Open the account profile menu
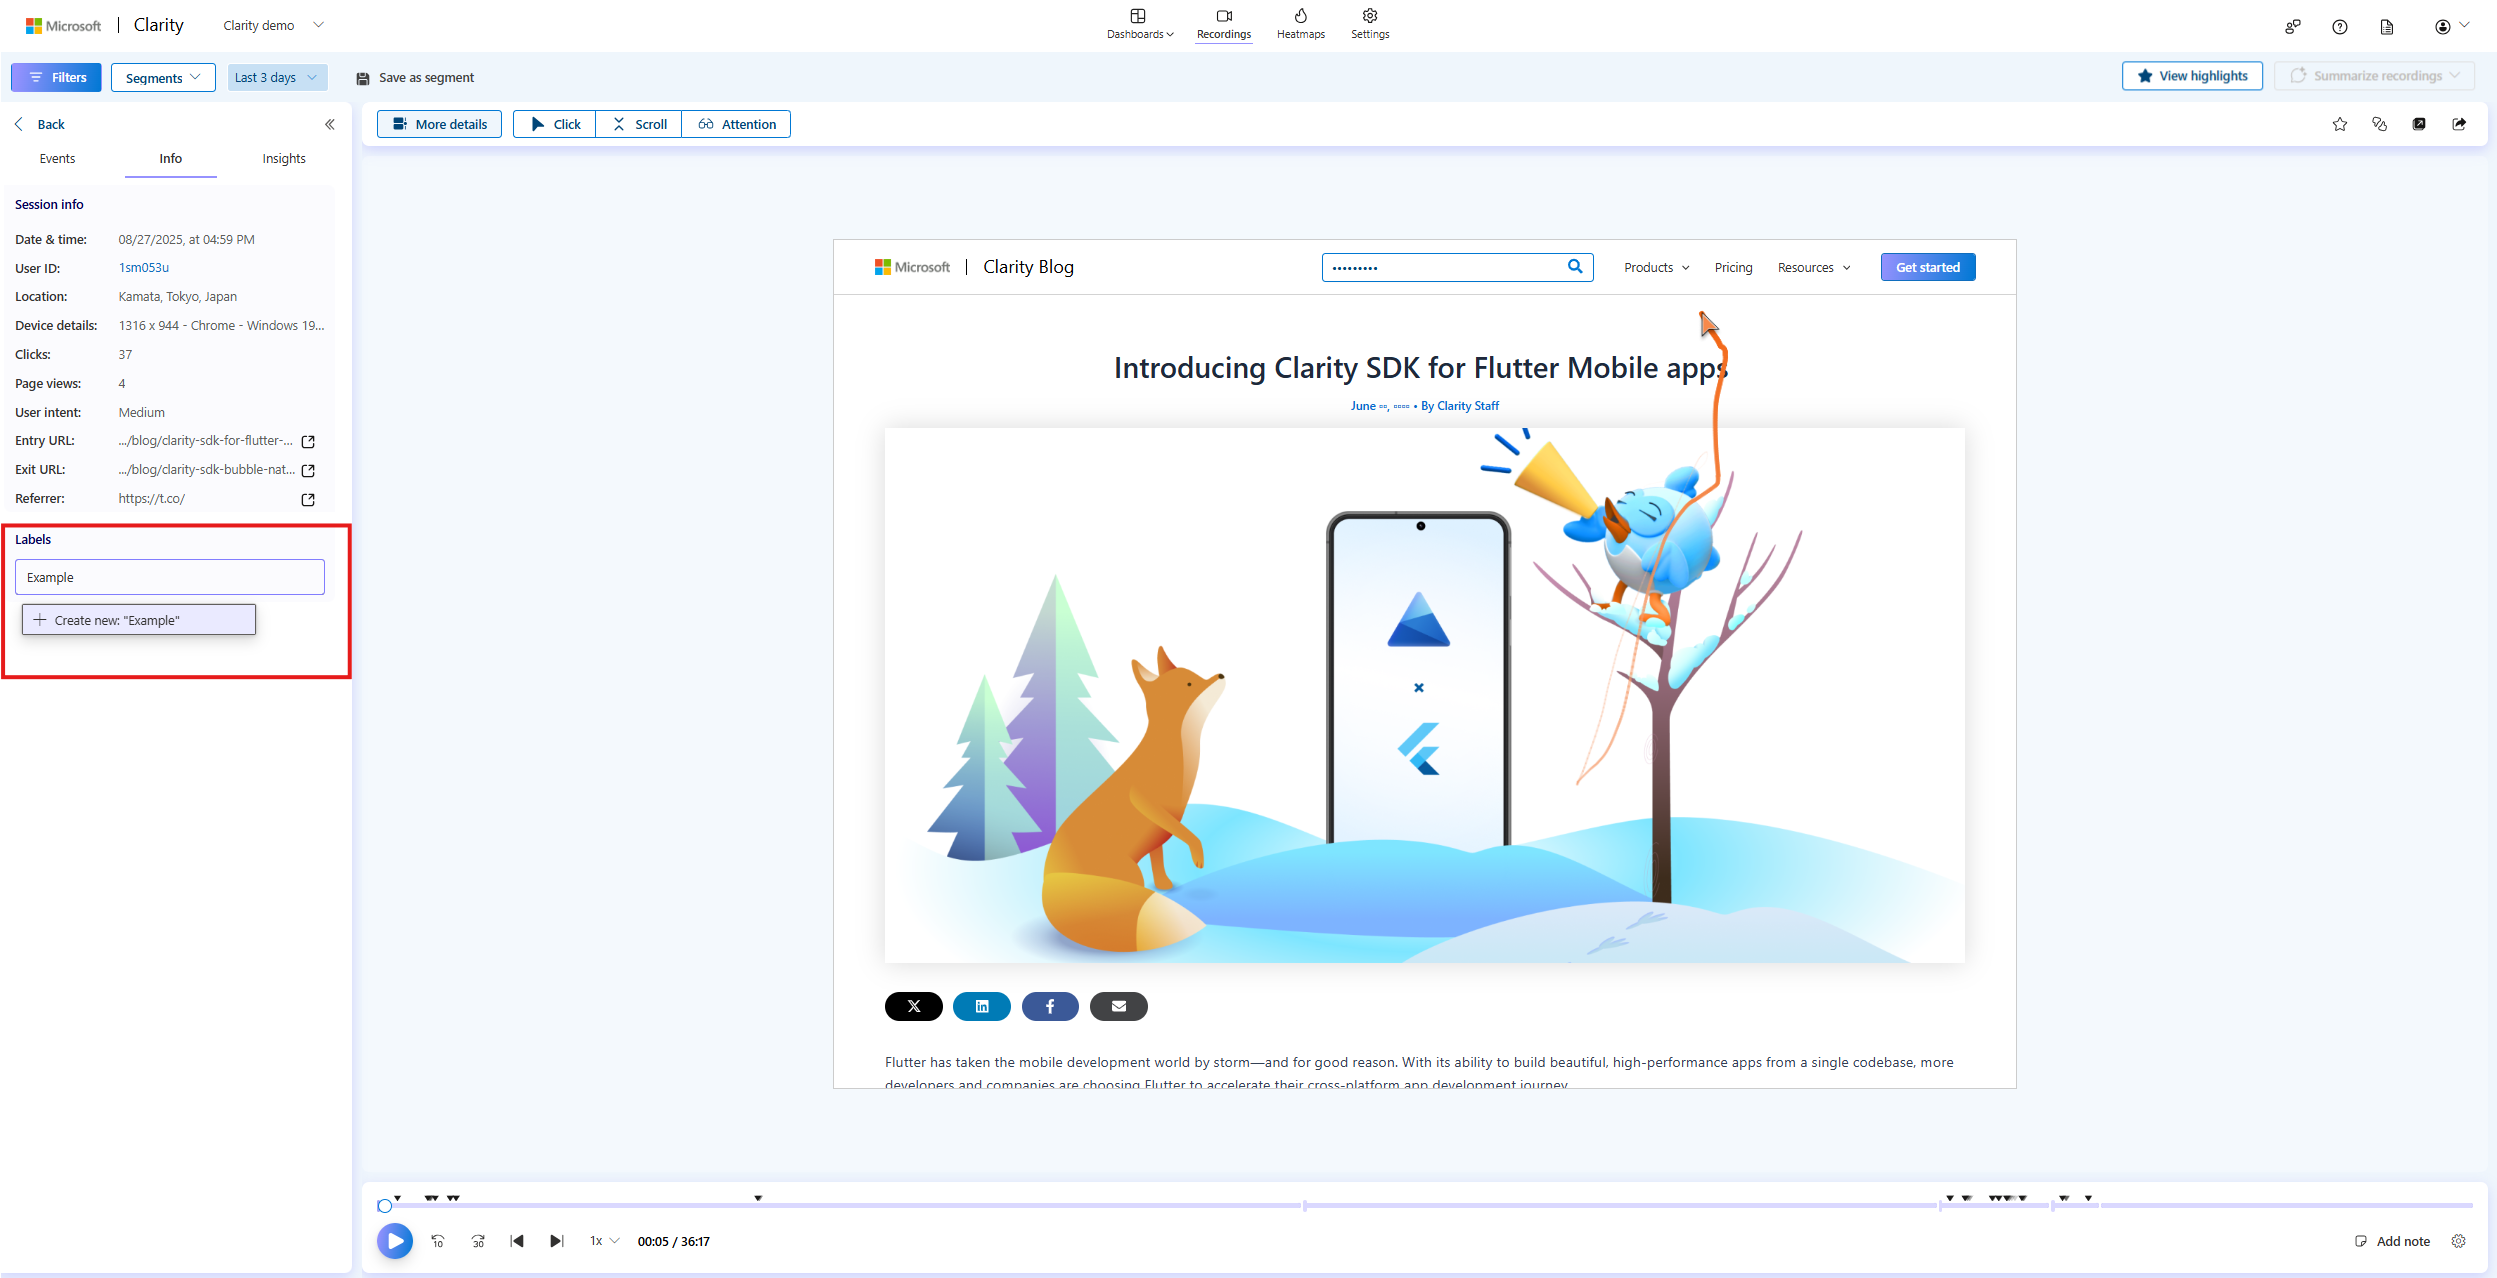The width and height of the screenshot is (2497, 1278). [x=2451, y=27]
